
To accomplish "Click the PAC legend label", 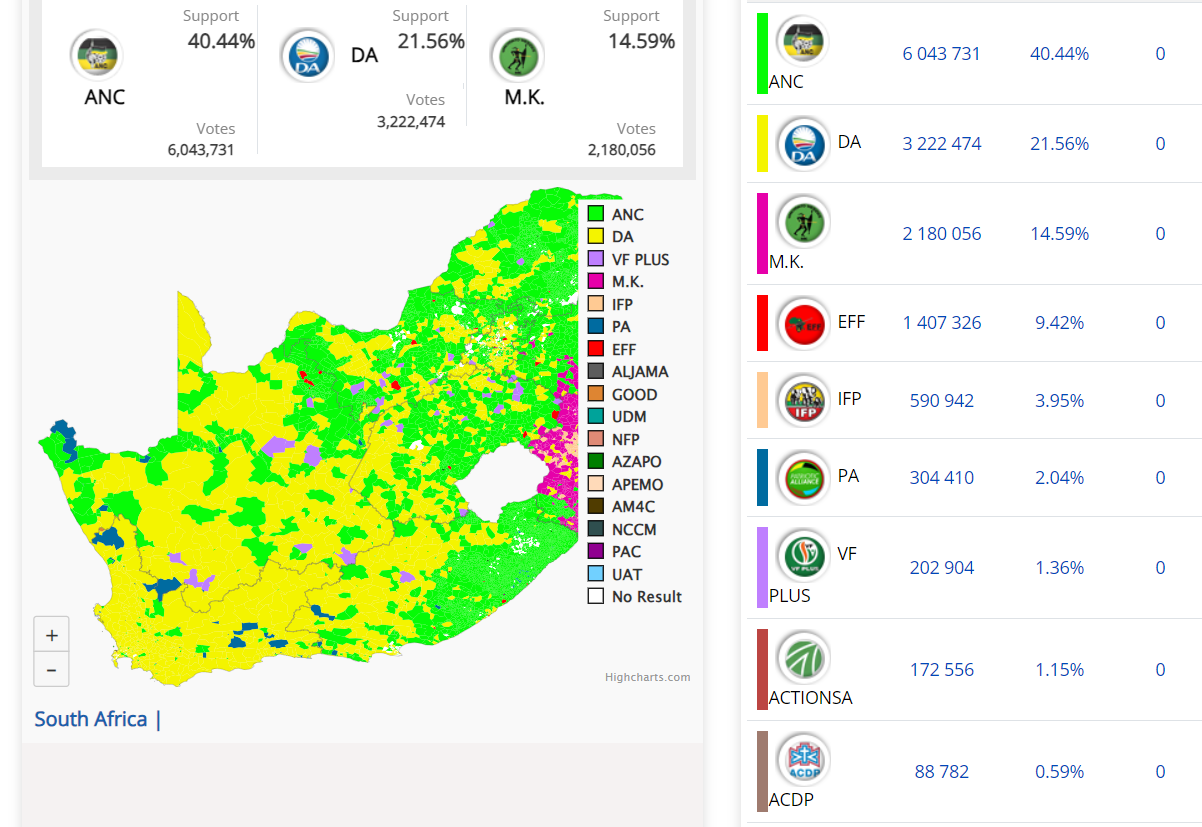I will (627, 551).
